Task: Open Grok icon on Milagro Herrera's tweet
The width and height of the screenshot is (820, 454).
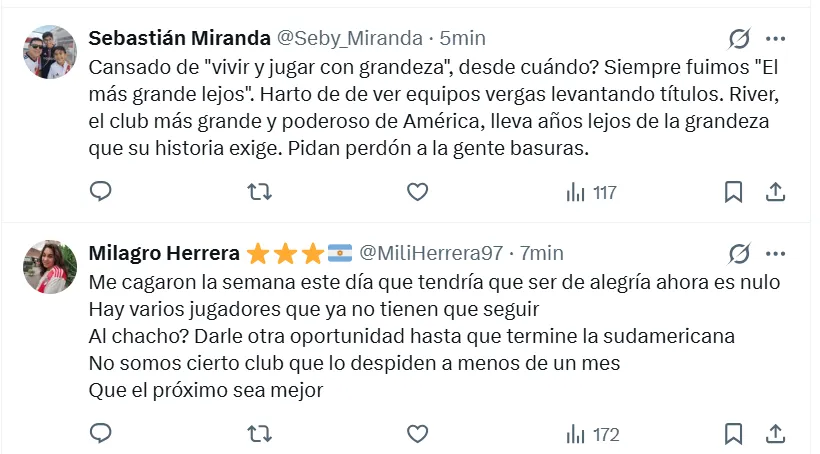Action: [739, 254]
